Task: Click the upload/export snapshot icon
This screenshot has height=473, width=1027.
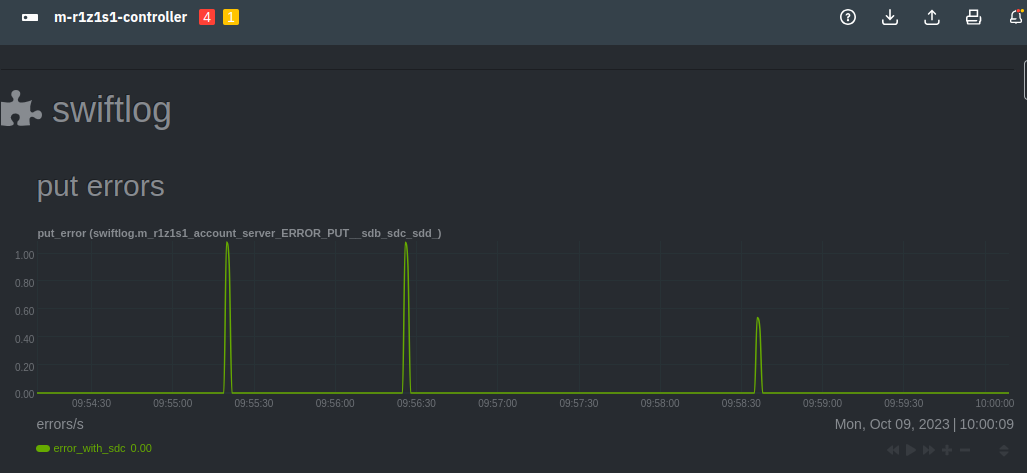Action: pos(932,17)
